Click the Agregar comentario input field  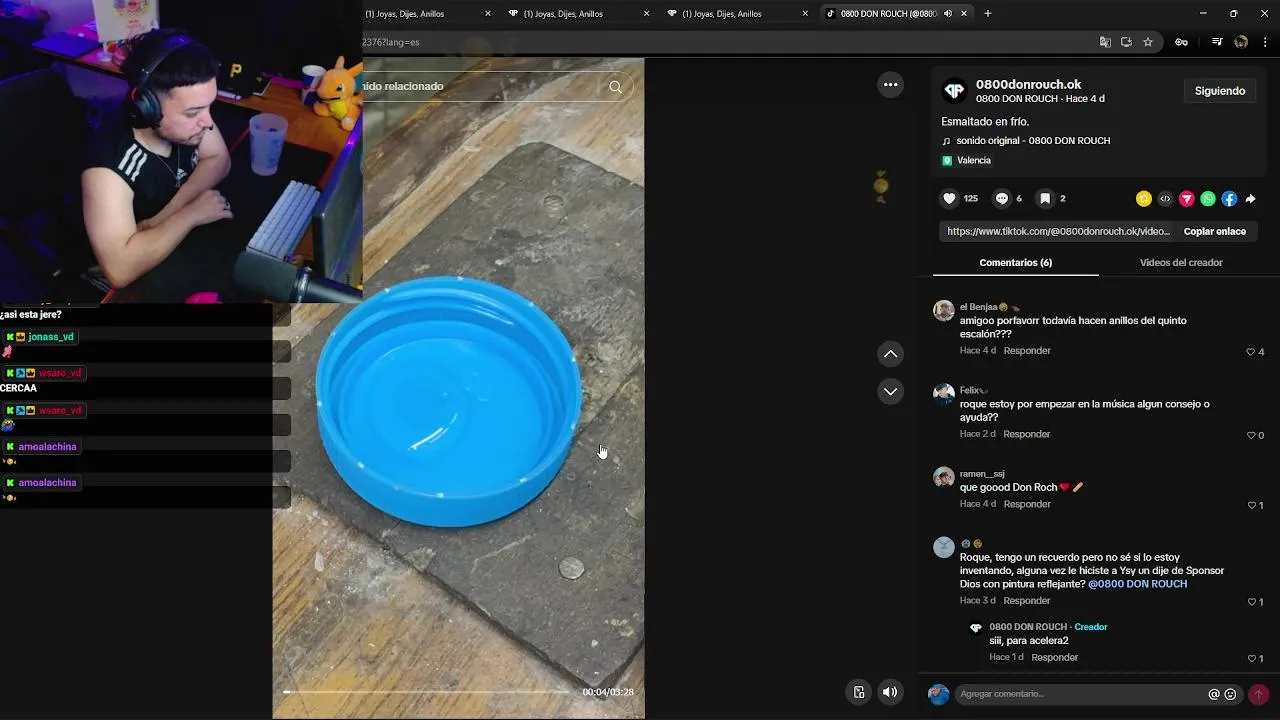pos(1080,694)
